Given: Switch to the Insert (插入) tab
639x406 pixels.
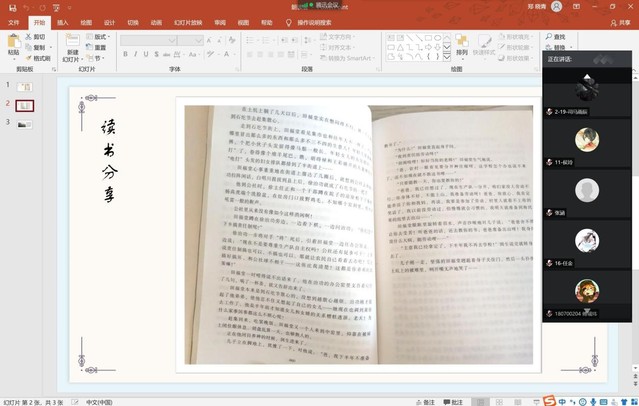Looking at the screenshot, I should [x=63, y=21].
